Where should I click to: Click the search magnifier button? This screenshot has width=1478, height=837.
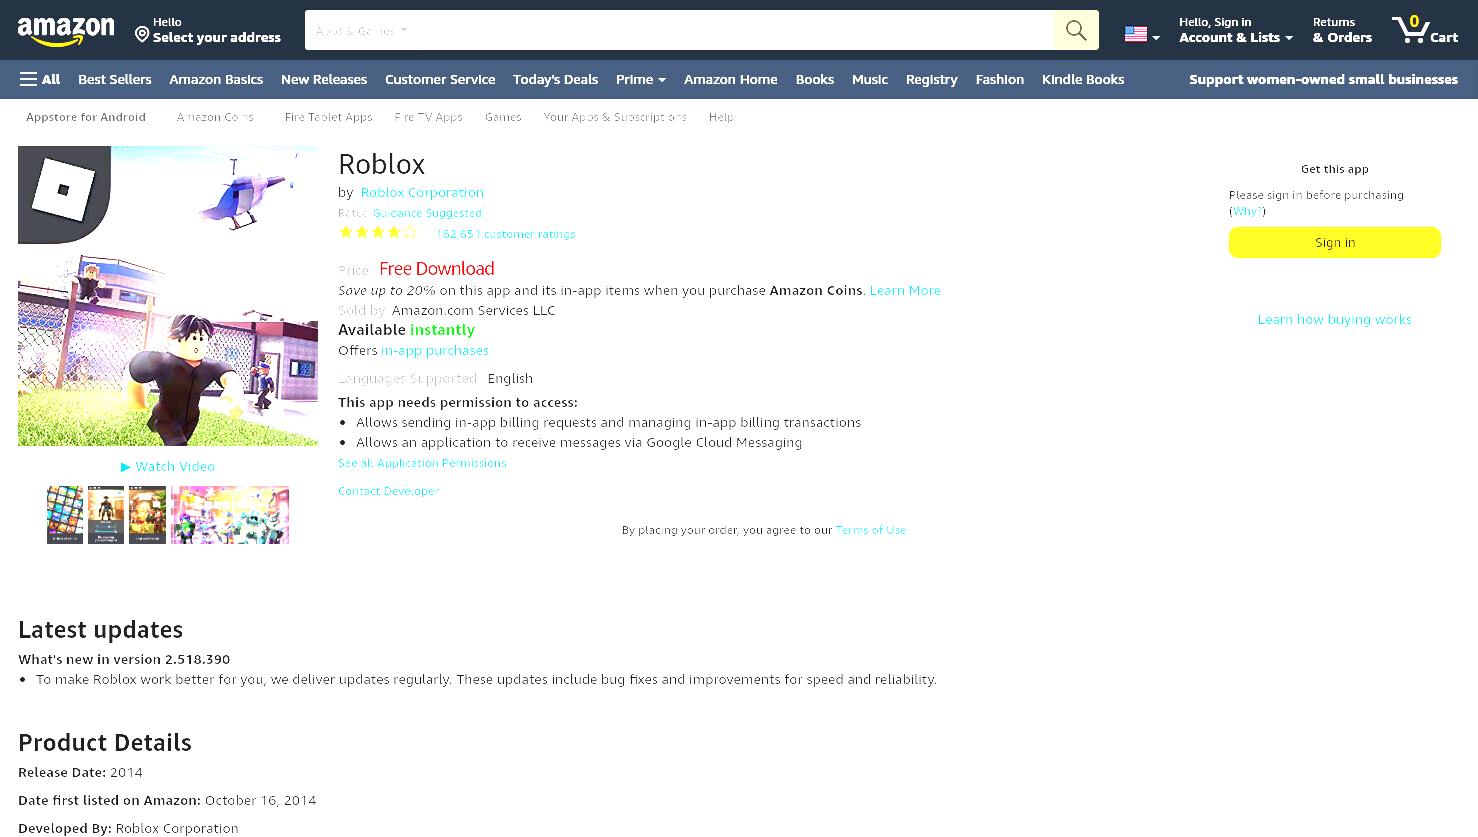point(1076,30)
